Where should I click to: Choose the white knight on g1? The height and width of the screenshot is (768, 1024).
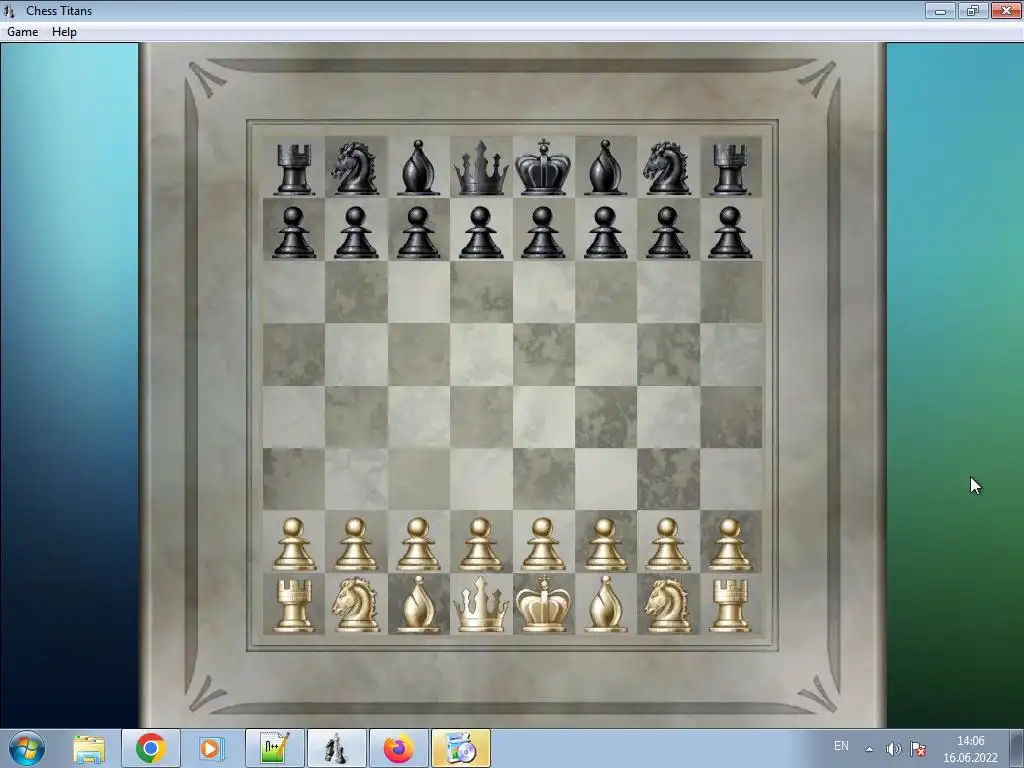click(667, 605)
